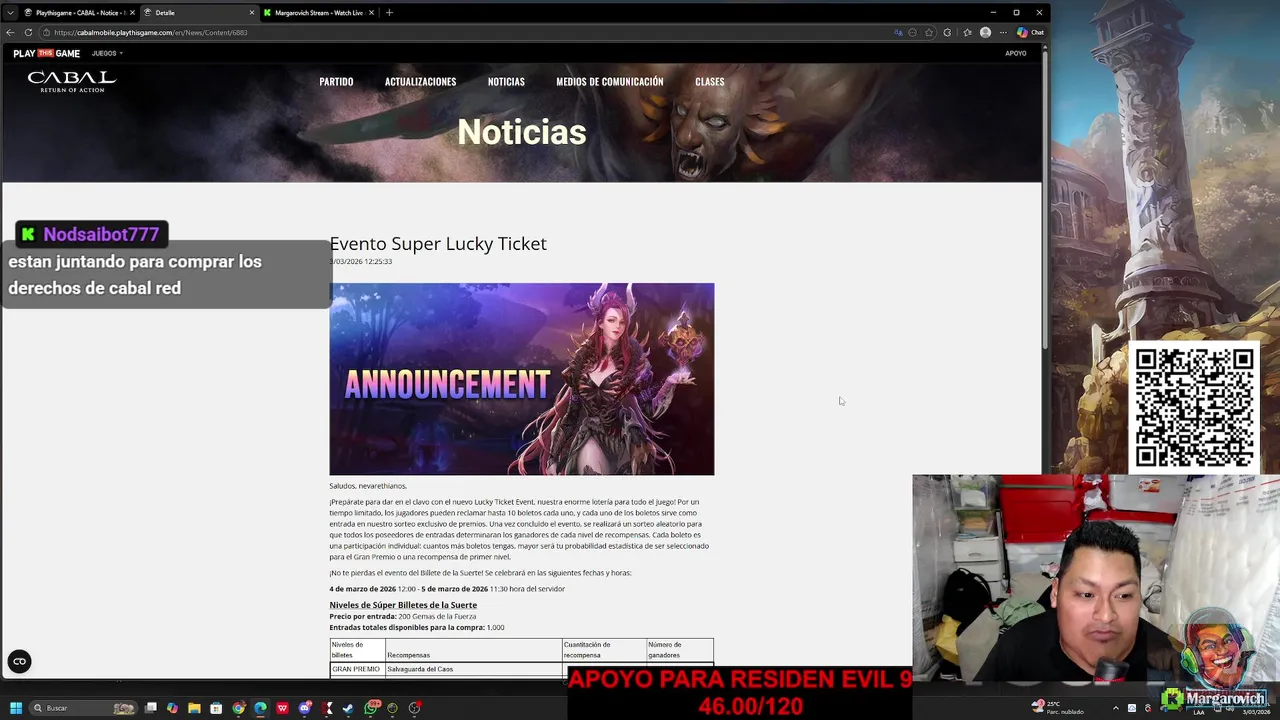Image resolution: width=1280 pixels, height=720 pixels.
Task: Open Task View from the taskbar
Action: [151, 708]
